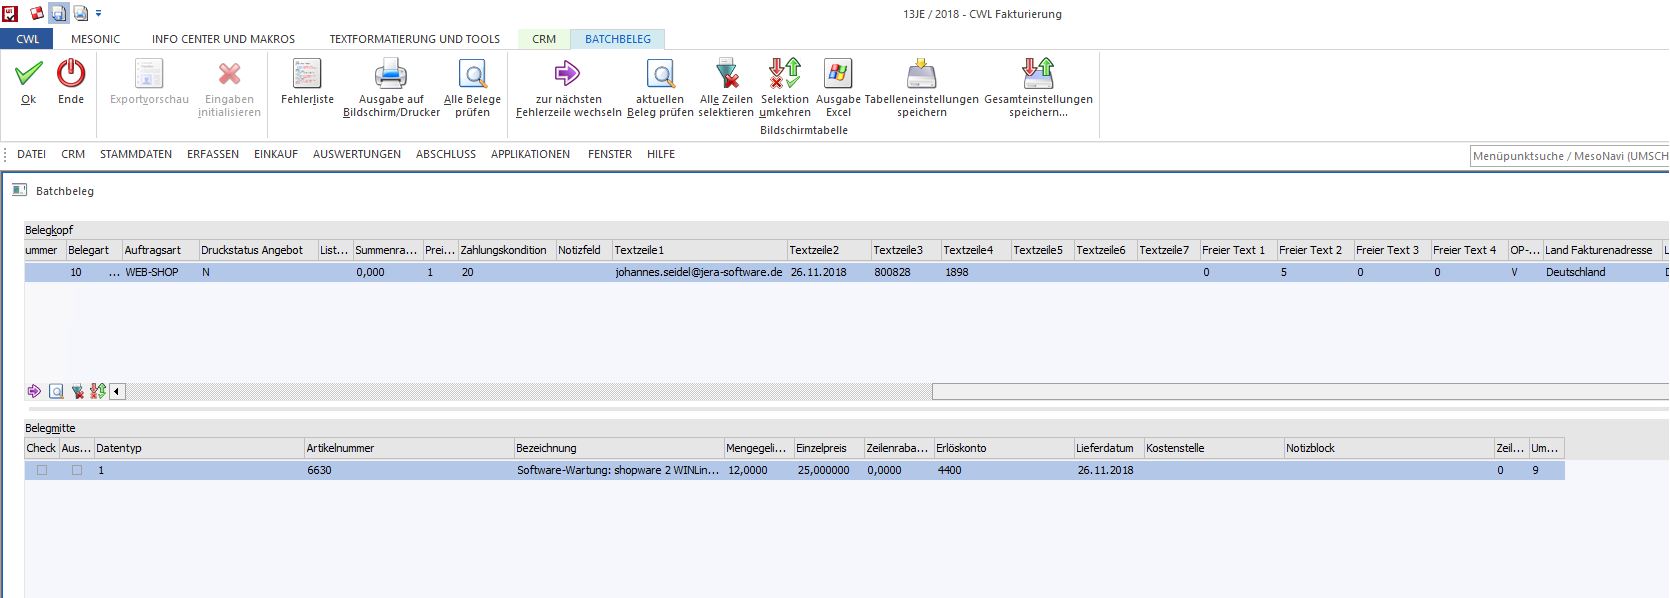Viewport: 1670px width, 598px height.
Task: Click Eingaben initialisieren icon
Action: [229, 74]
